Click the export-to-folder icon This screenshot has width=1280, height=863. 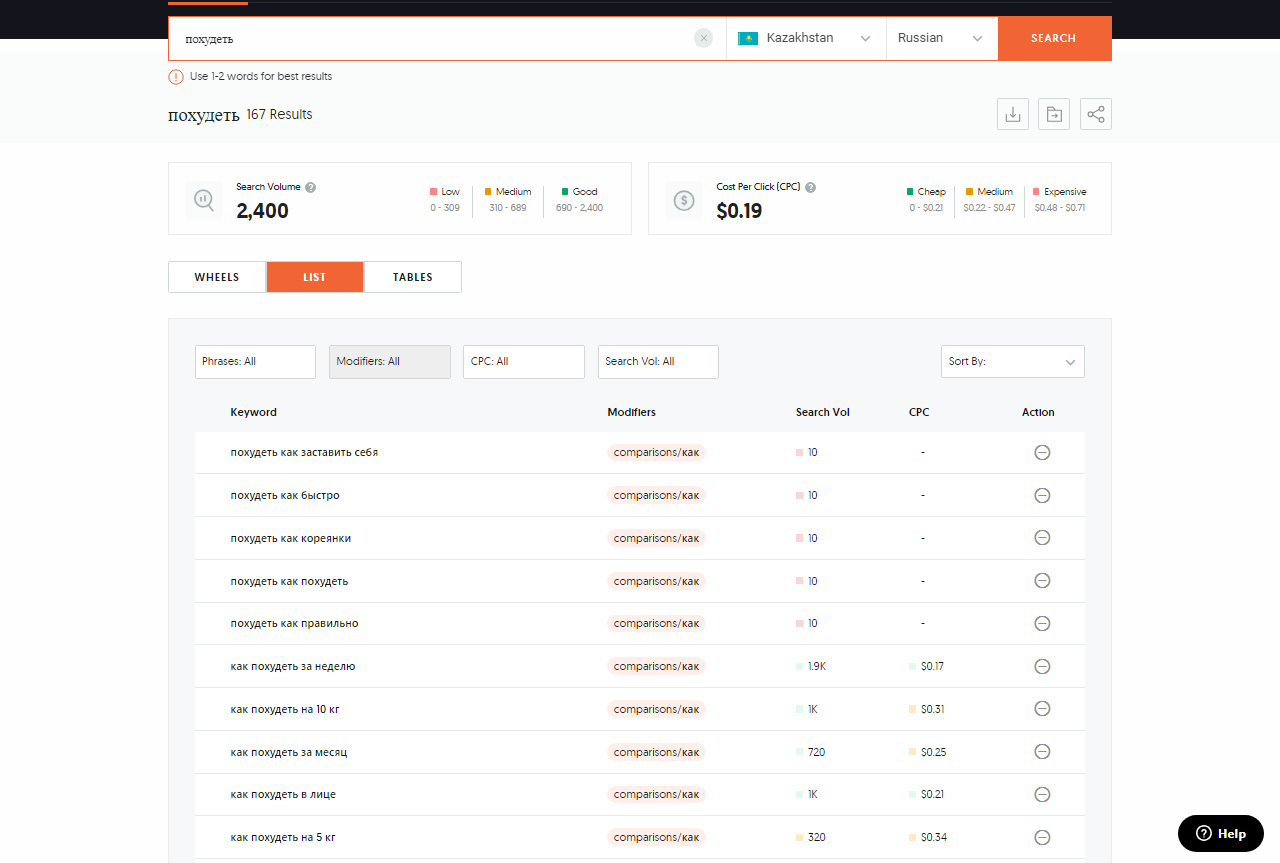[x=1054, y=114]
